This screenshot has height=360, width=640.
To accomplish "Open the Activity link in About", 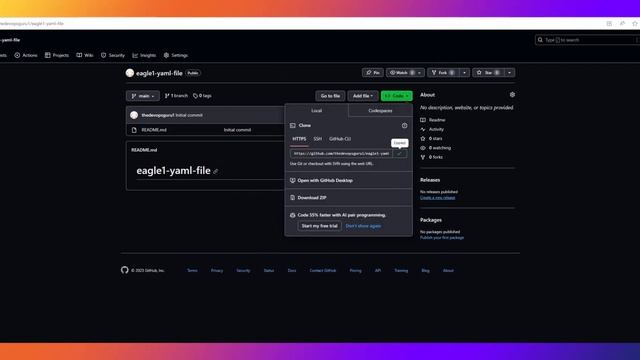I will pyautogui.click(x=432, y=129).
